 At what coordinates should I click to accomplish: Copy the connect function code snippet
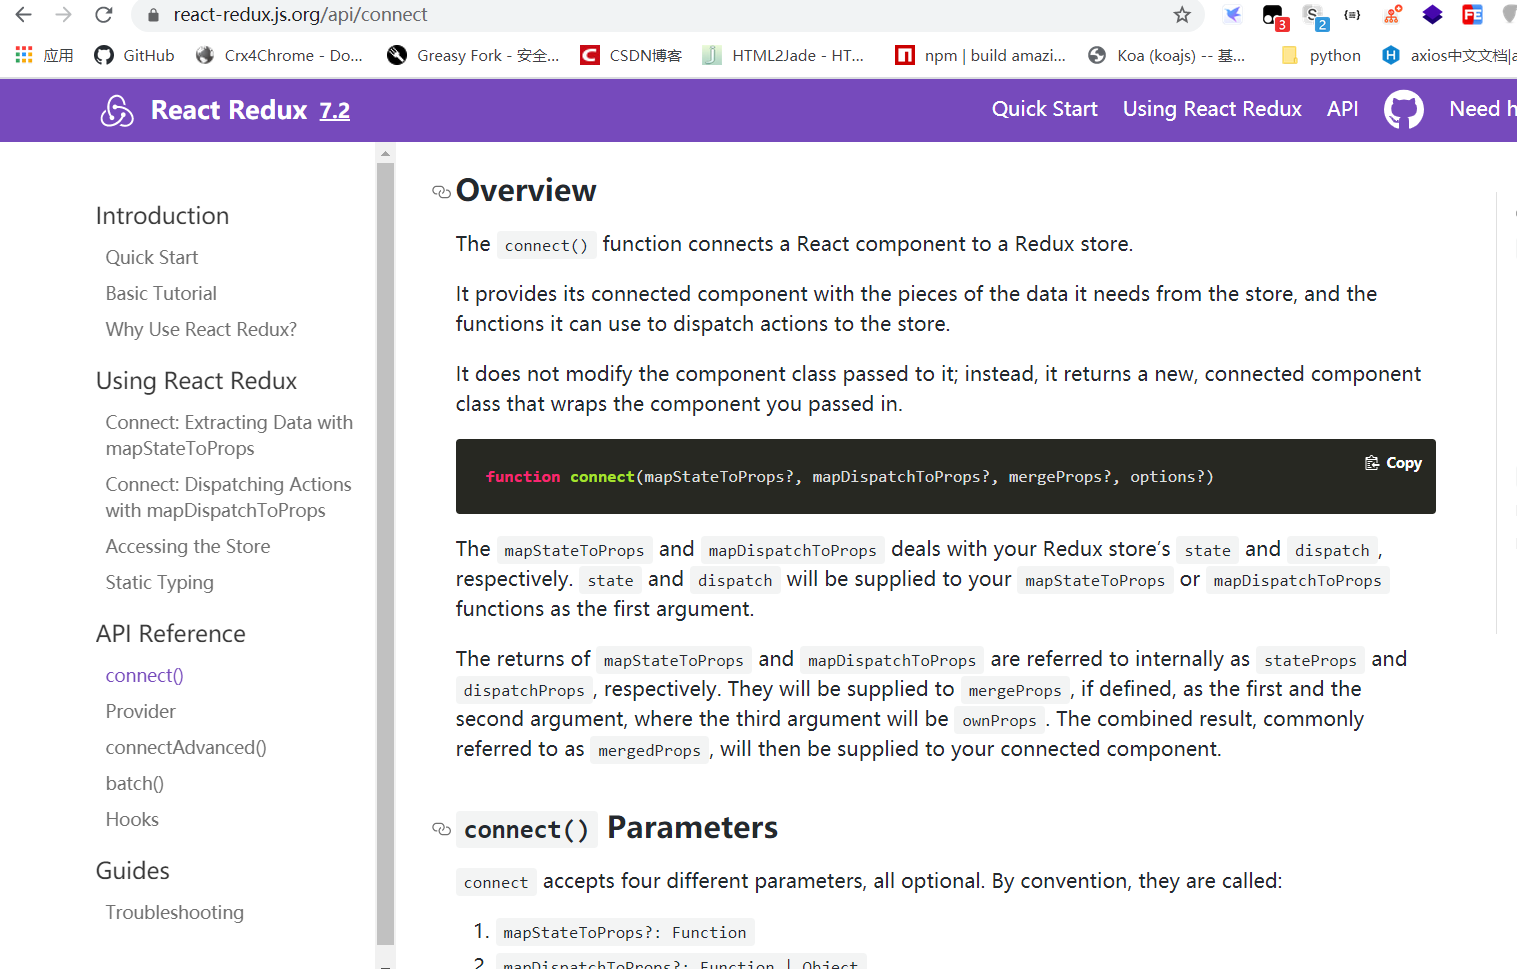point(1393,463)
